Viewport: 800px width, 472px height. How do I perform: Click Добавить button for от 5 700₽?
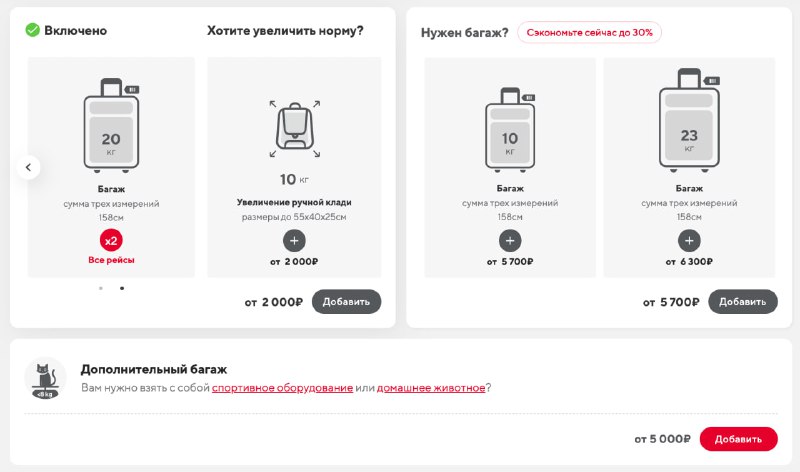[x=743, y=302]
